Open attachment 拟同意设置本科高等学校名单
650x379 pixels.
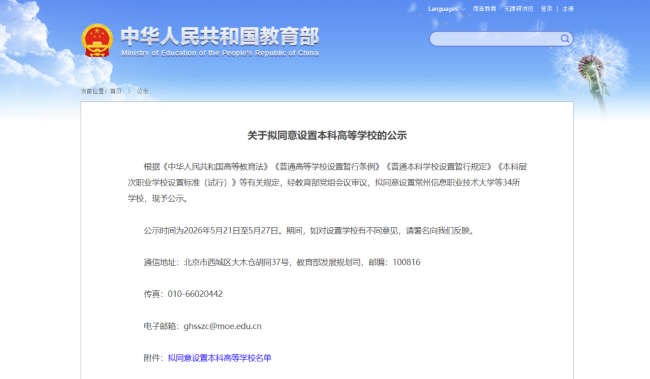pyautogui.click(x=219, y=358)
